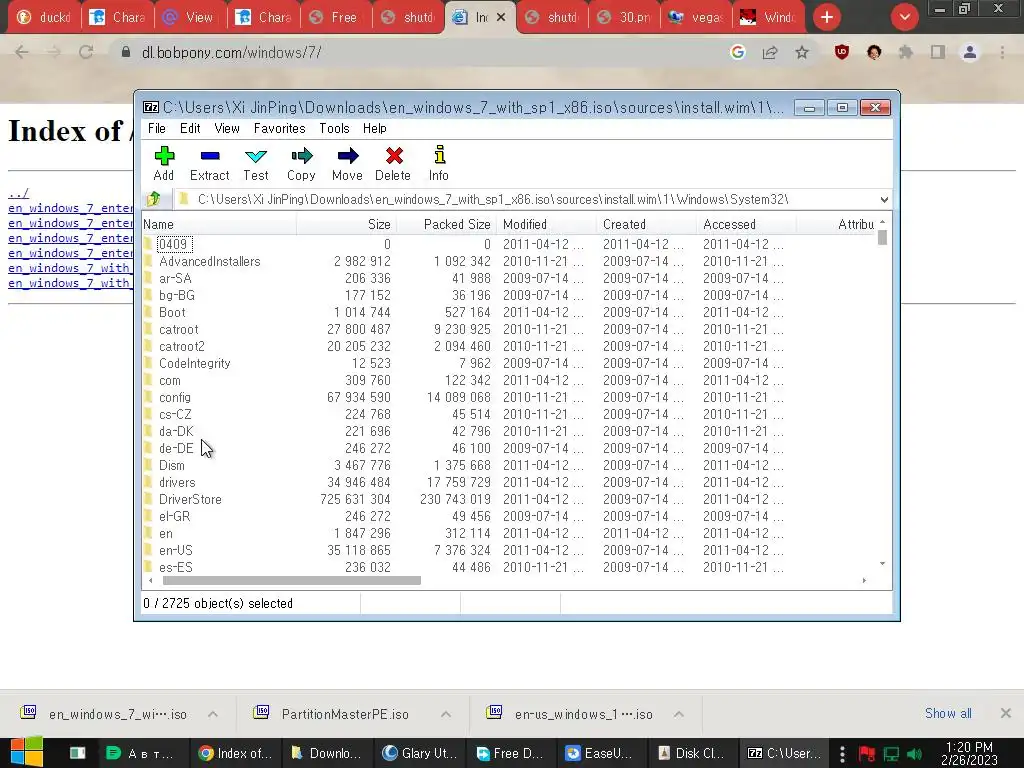Open the File menu in 7-Zip
Image resolution: width=1024 pixels, height=768 pixels.
157,128
